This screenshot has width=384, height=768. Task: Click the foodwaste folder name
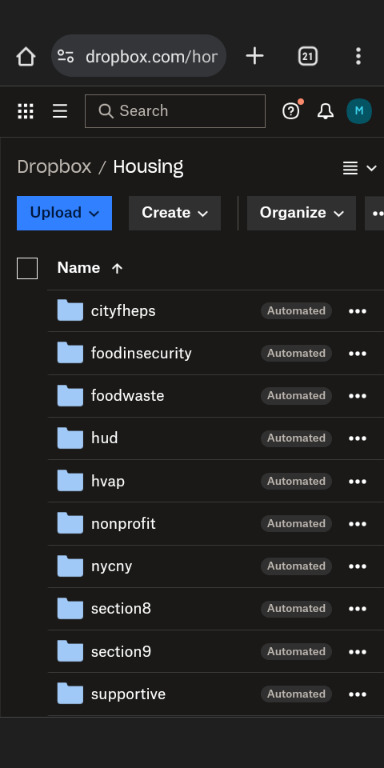(127, 396)
